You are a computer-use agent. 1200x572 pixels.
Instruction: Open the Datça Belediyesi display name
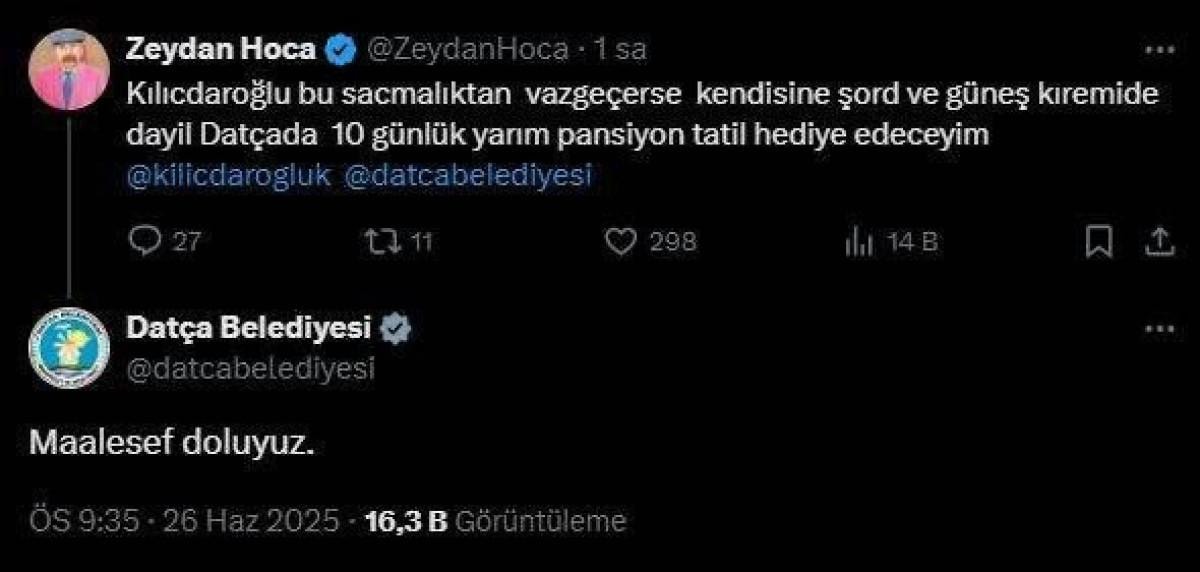[x=249, y=326]
